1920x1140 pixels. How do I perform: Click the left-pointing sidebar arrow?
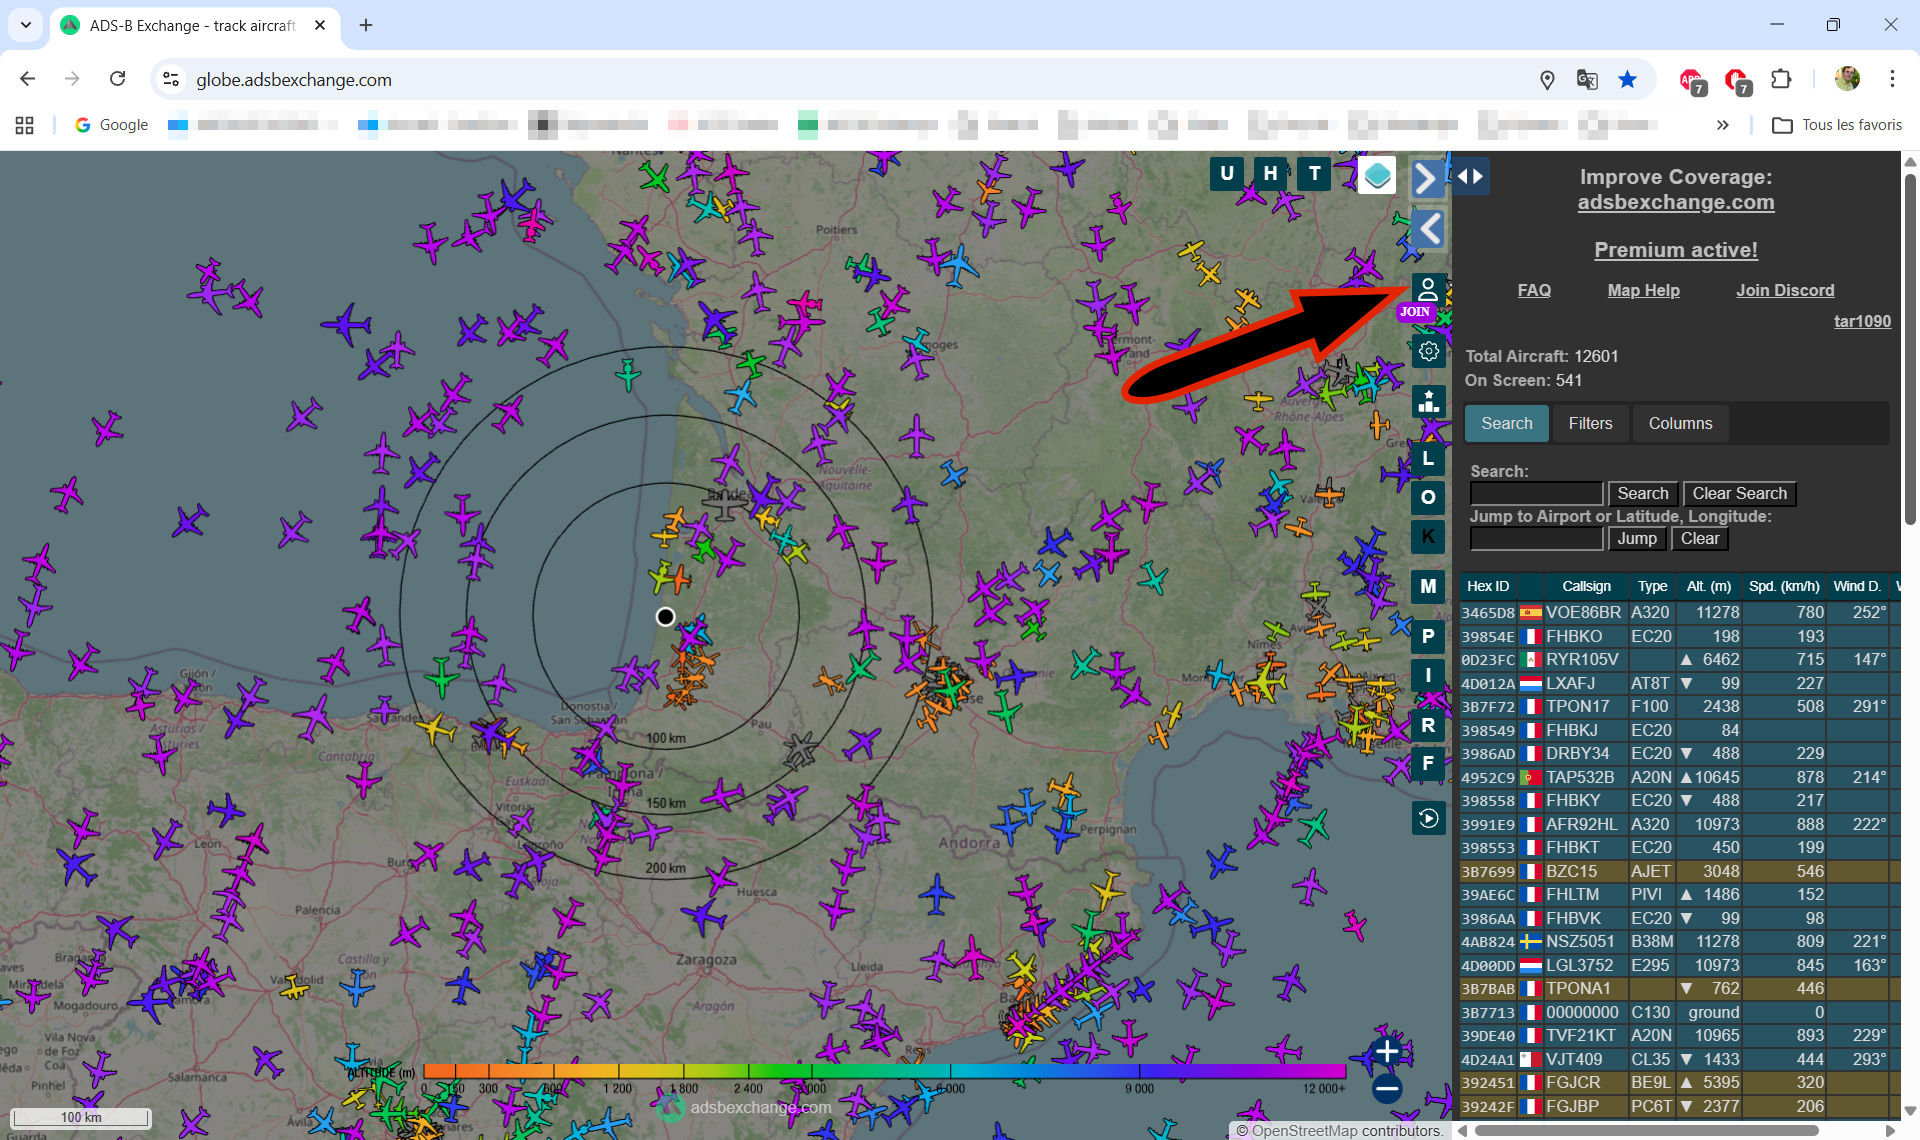(x=1429, y=229)
